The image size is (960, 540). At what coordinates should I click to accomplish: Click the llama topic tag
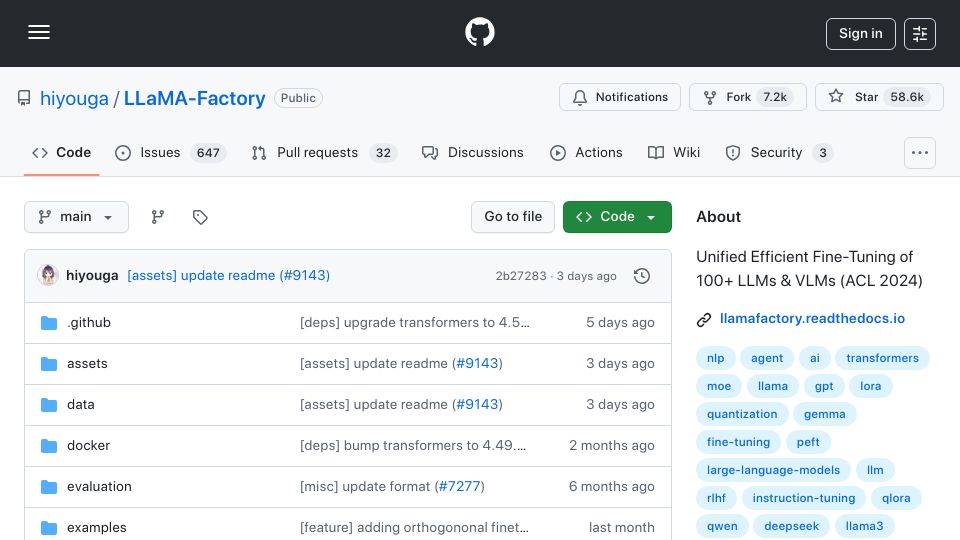point(773,386)
